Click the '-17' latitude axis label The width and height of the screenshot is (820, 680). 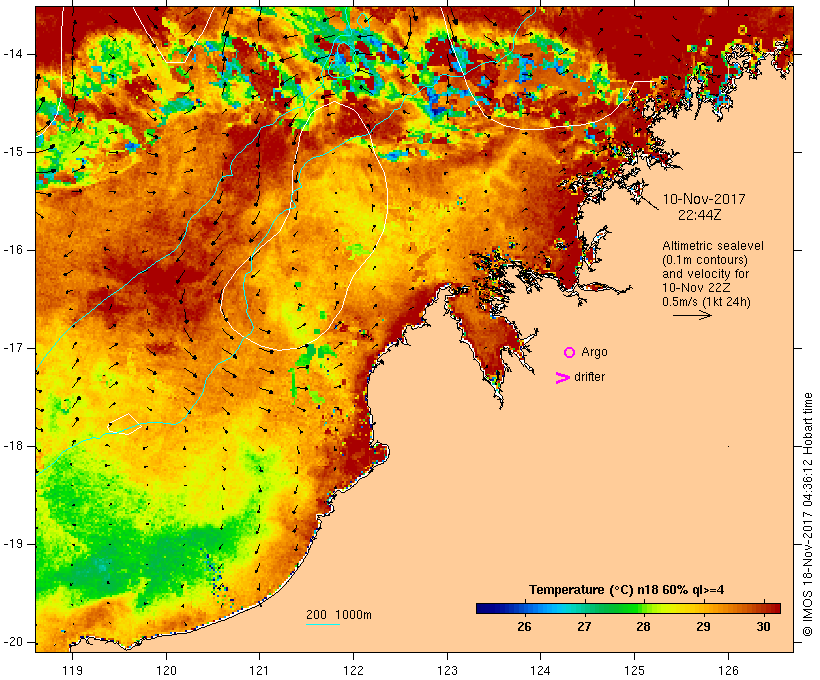click(13, 348)
